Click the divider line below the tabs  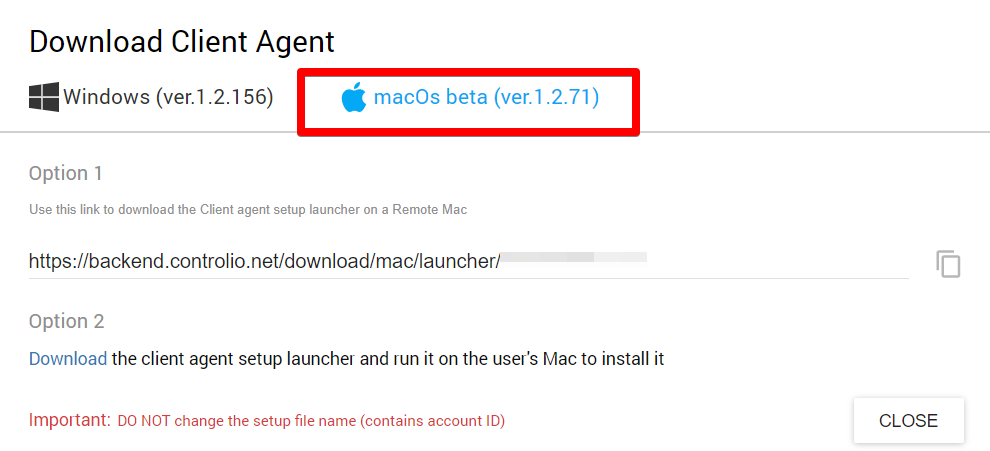point(800,132)
